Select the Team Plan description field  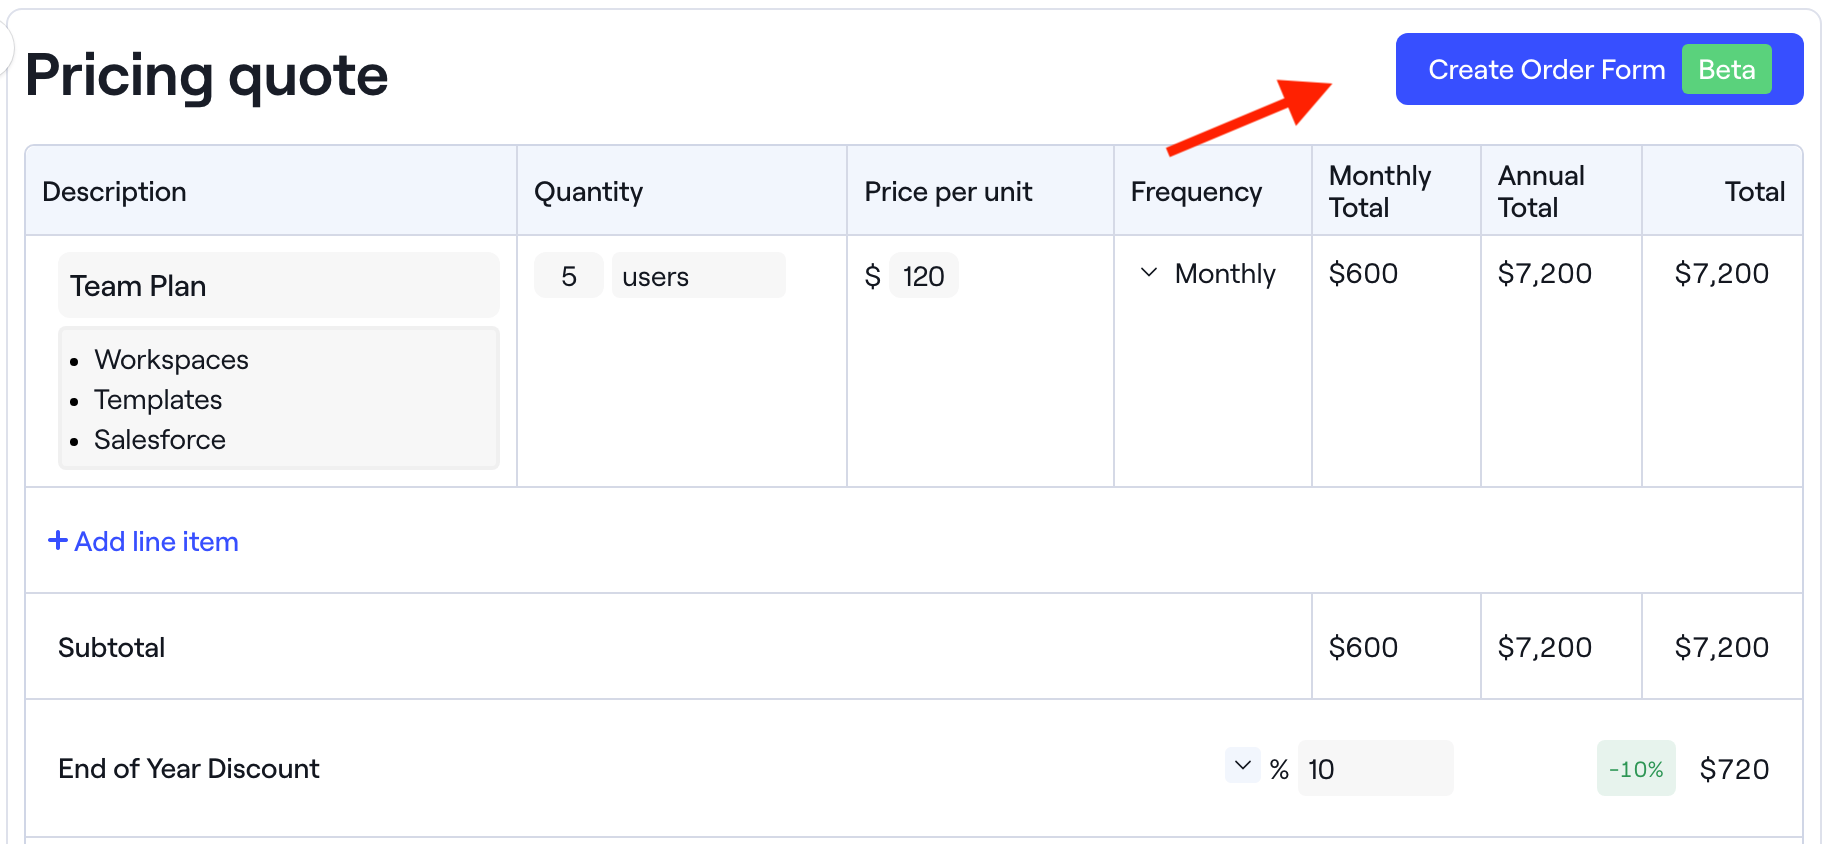tap(278, 285)
